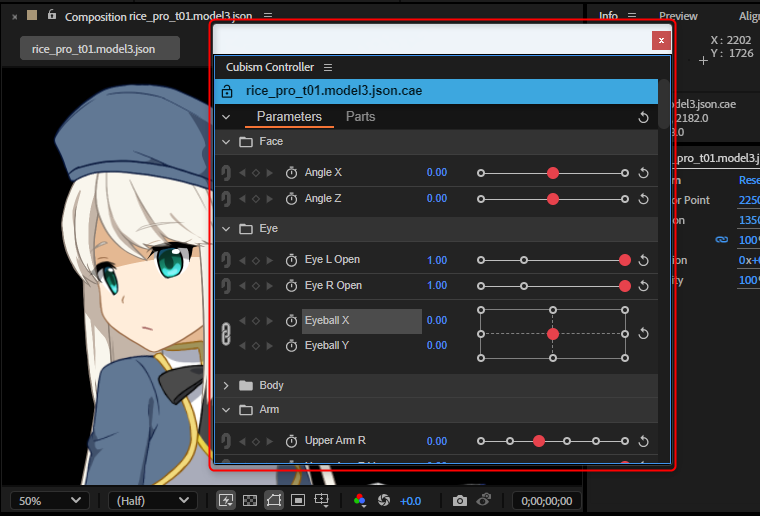The height and width of the screenshot is (516, 760).
Task: Click the Upper Arm R slider handle
Action: tap(538, 441)
